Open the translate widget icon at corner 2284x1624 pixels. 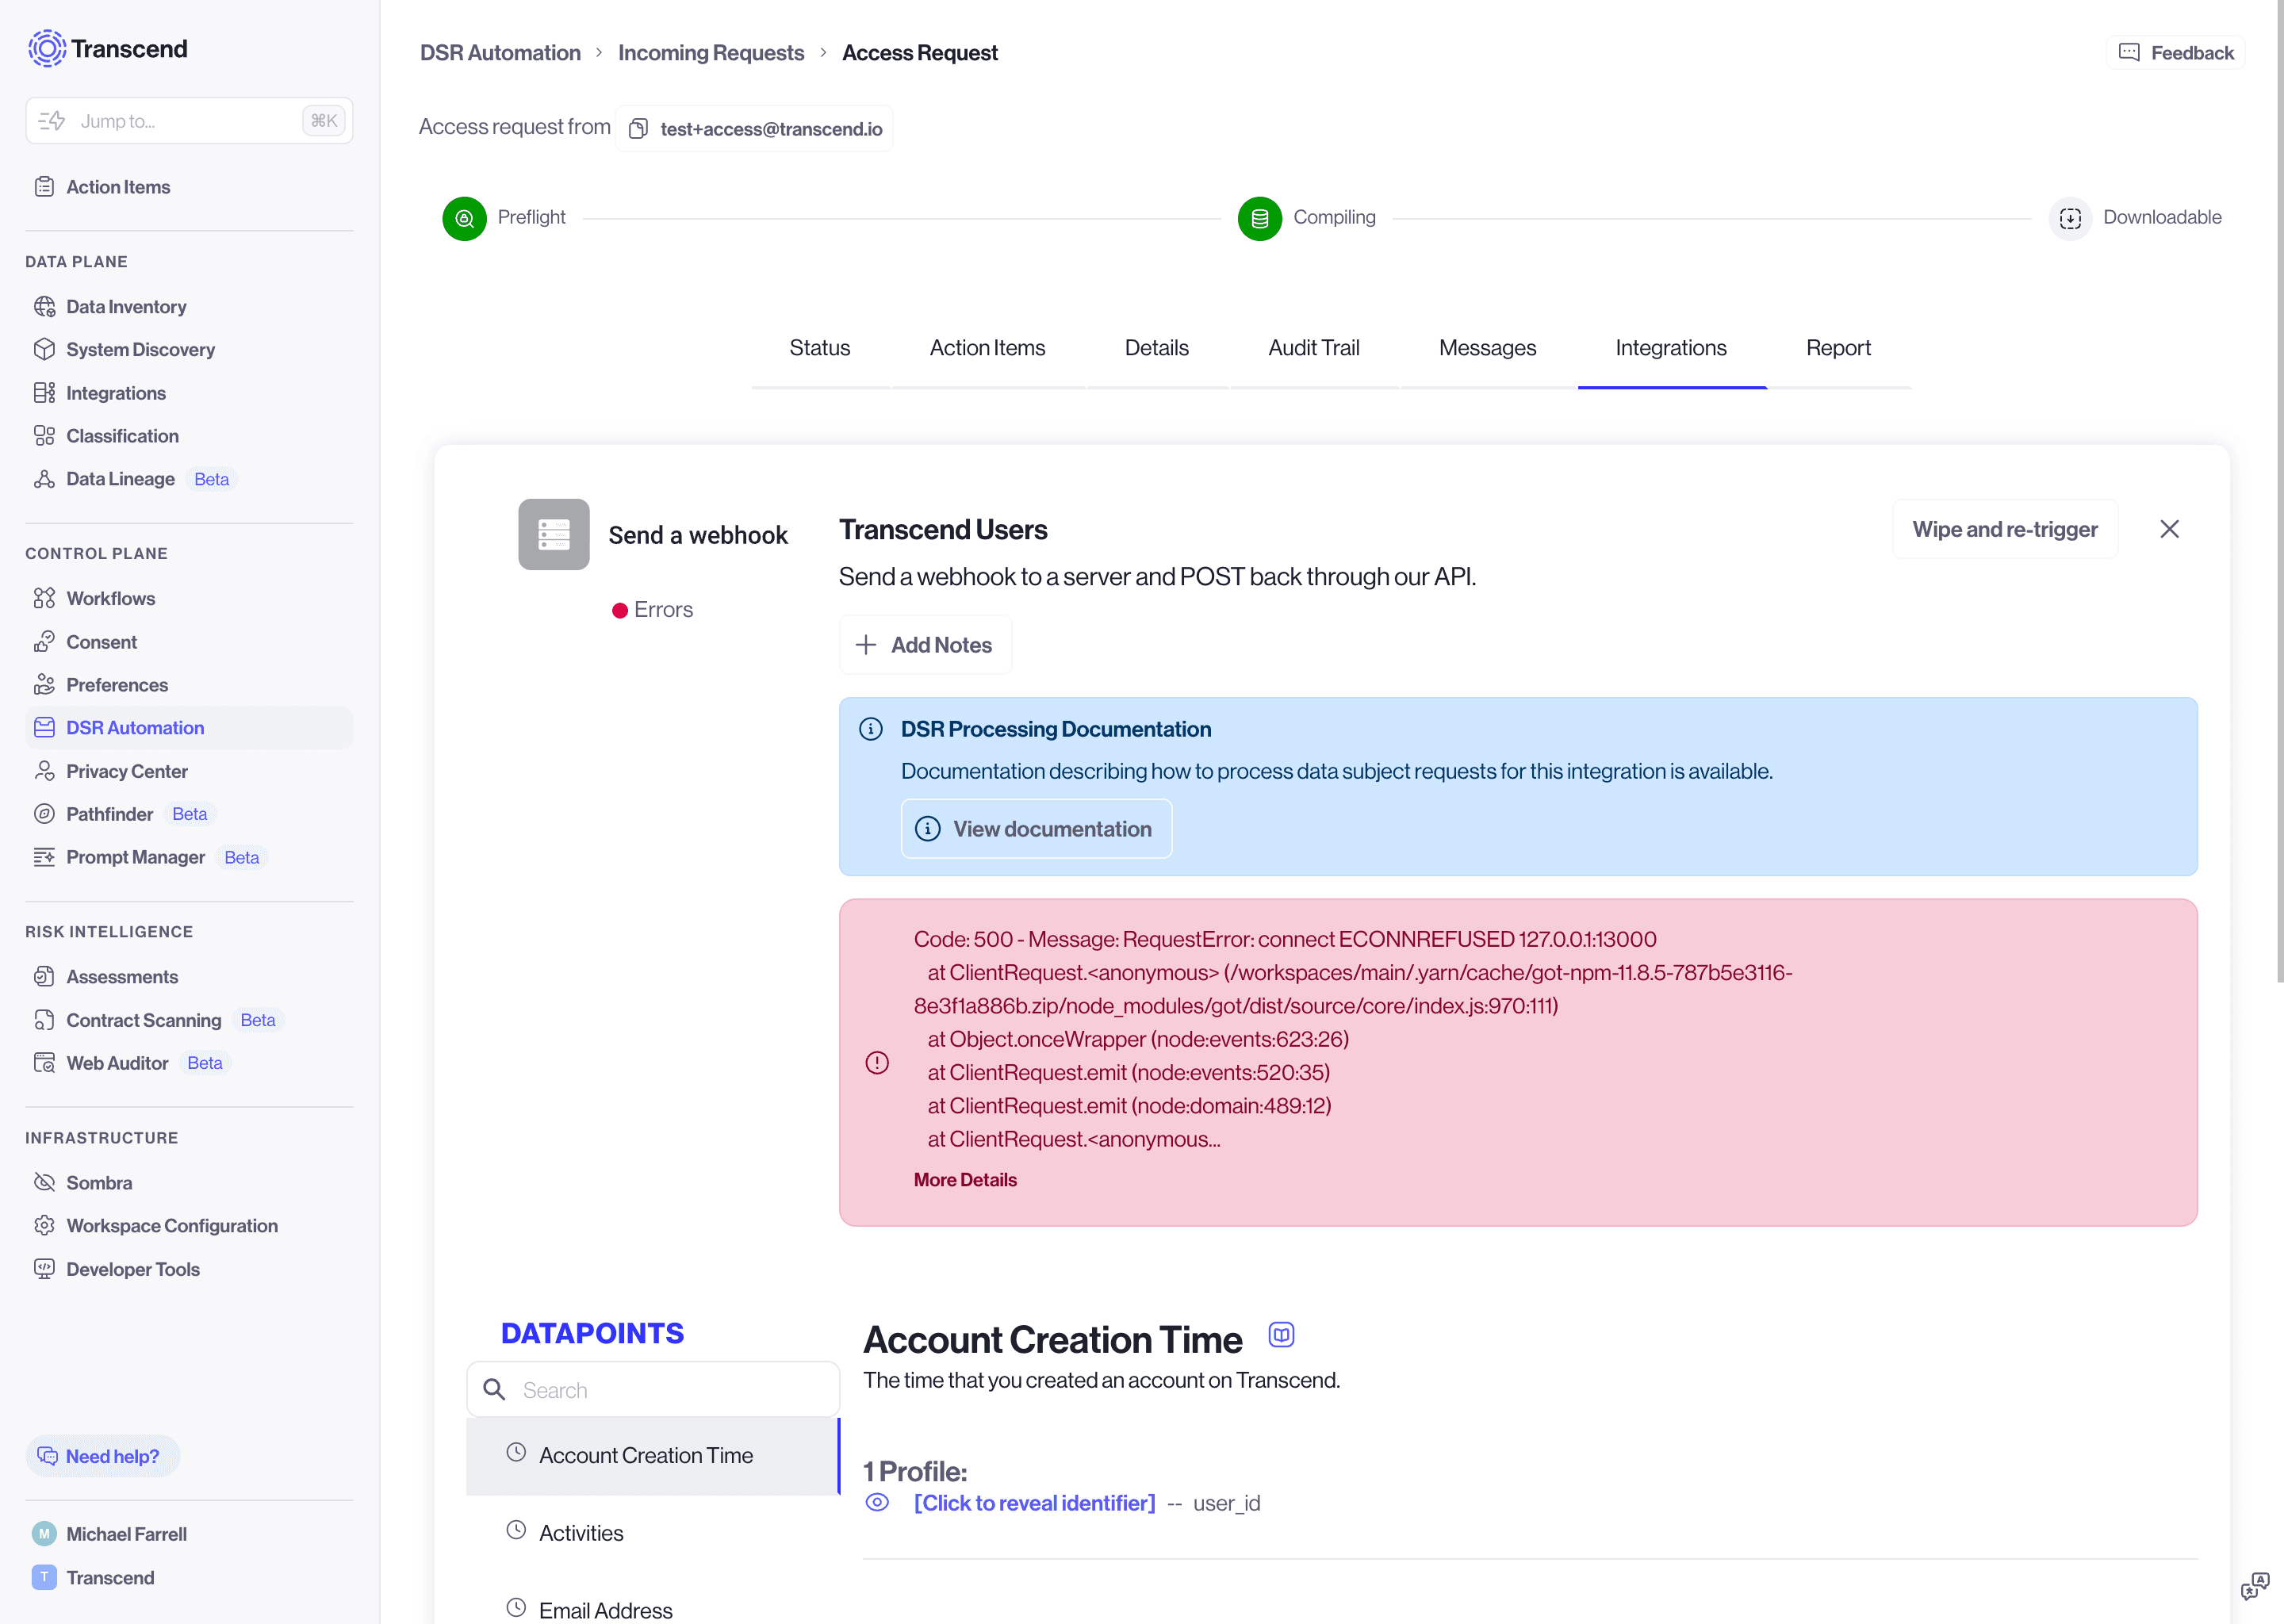tap(2254, 1586)
